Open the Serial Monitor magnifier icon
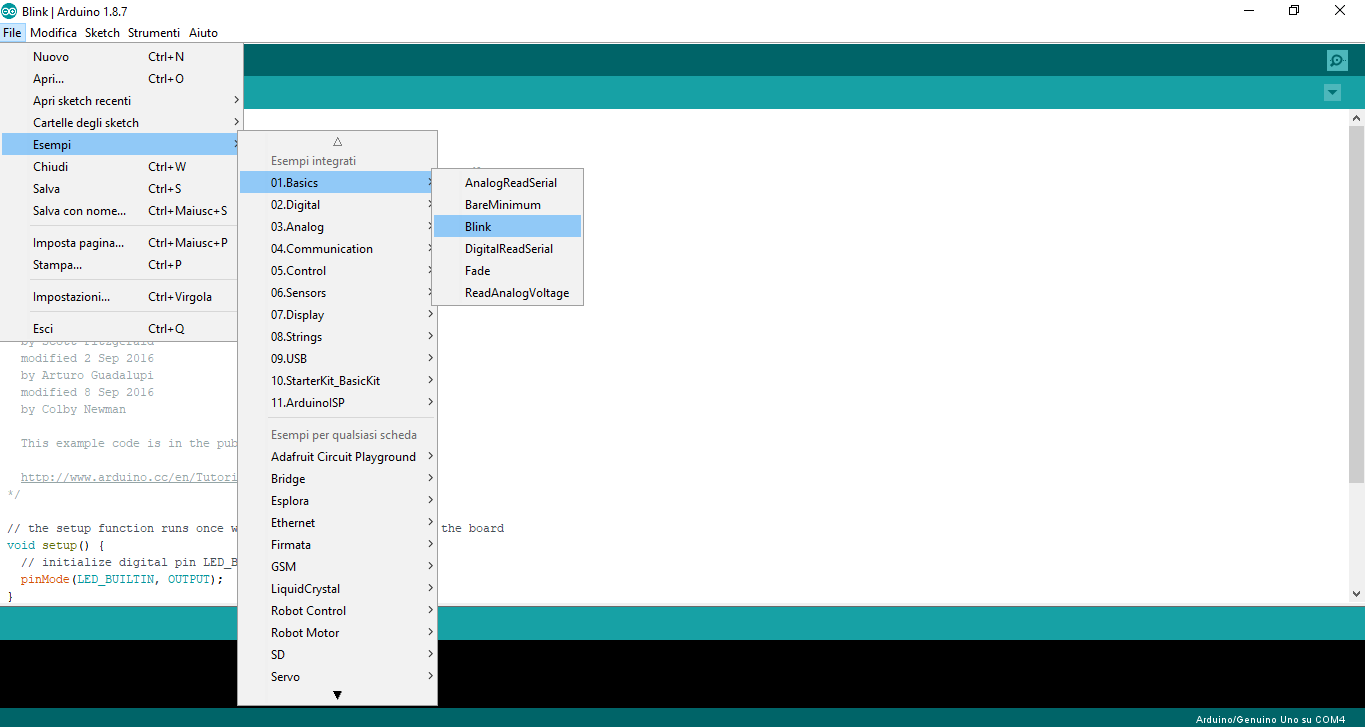This screenshot has width=1366, height=727. (x=1337, y=61)
